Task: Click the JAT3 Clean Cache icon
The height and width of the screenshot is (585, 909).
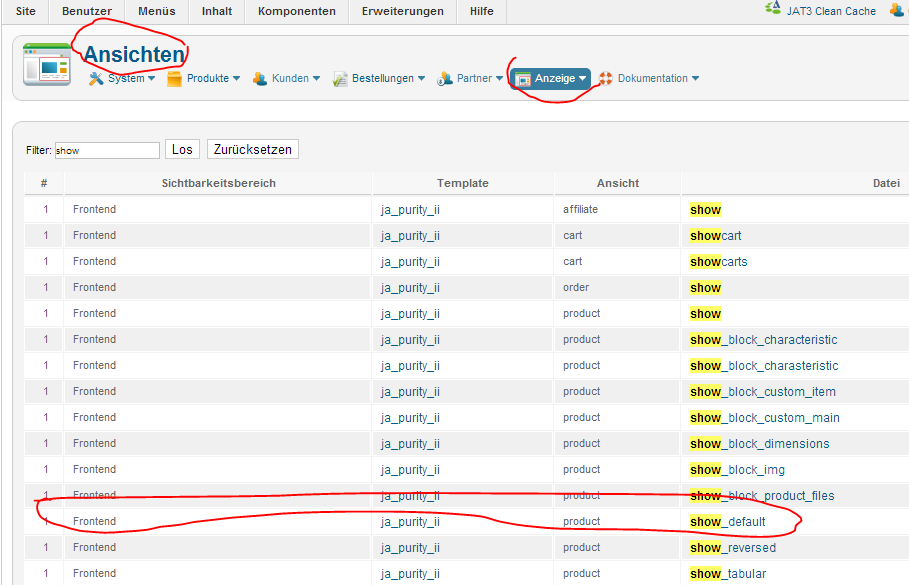Action: (773, 10)
